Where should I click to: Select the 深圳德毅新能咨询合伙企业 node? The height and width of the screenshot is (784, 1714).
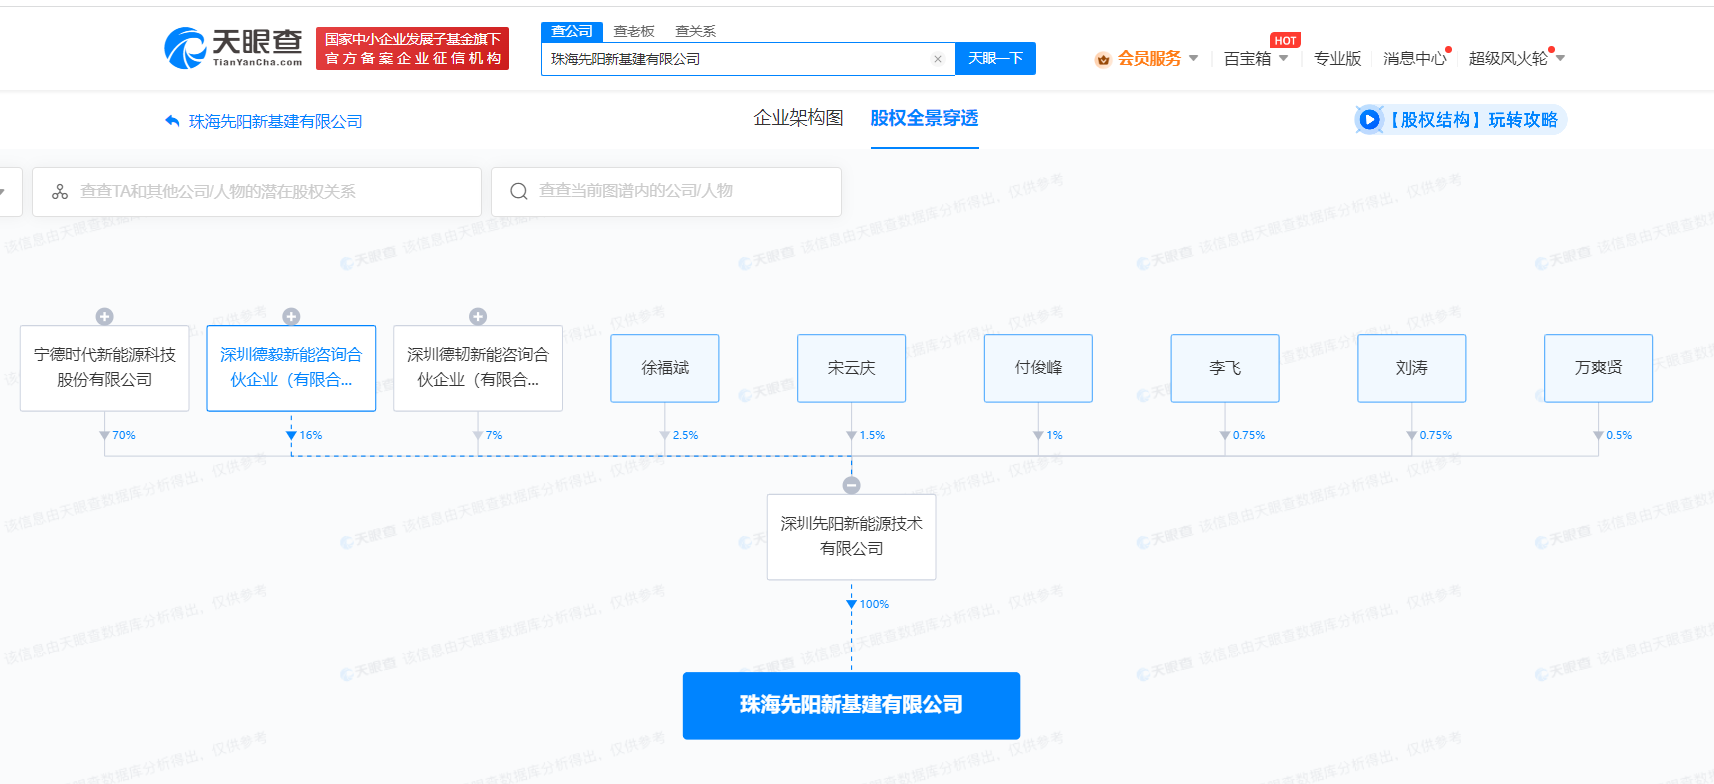pyautogui.click(x=291, y=368)
